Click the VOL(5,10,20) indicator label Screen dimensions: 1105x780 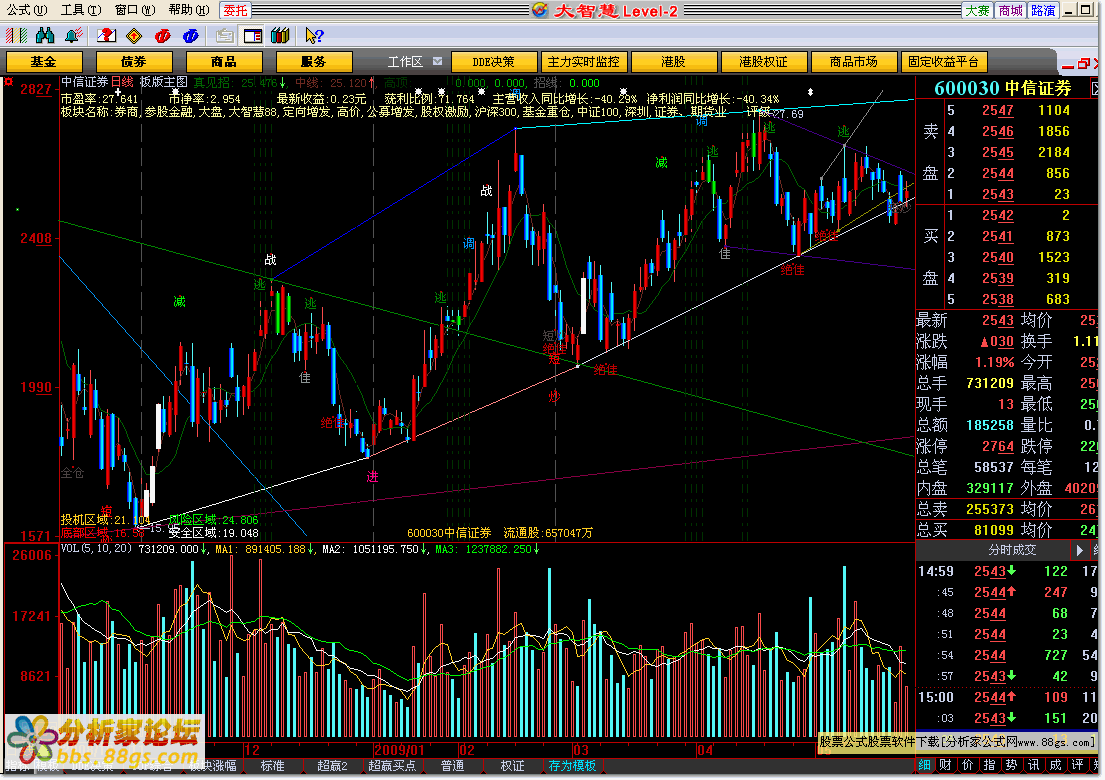(97, 548)
